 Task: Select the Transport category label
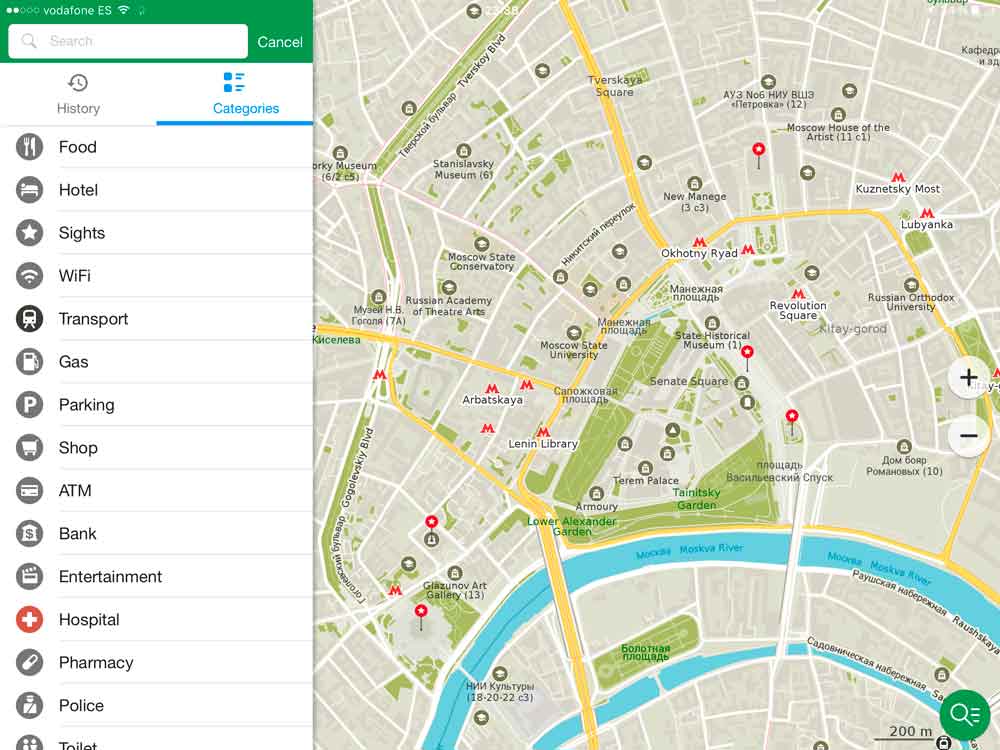point(93,319)
